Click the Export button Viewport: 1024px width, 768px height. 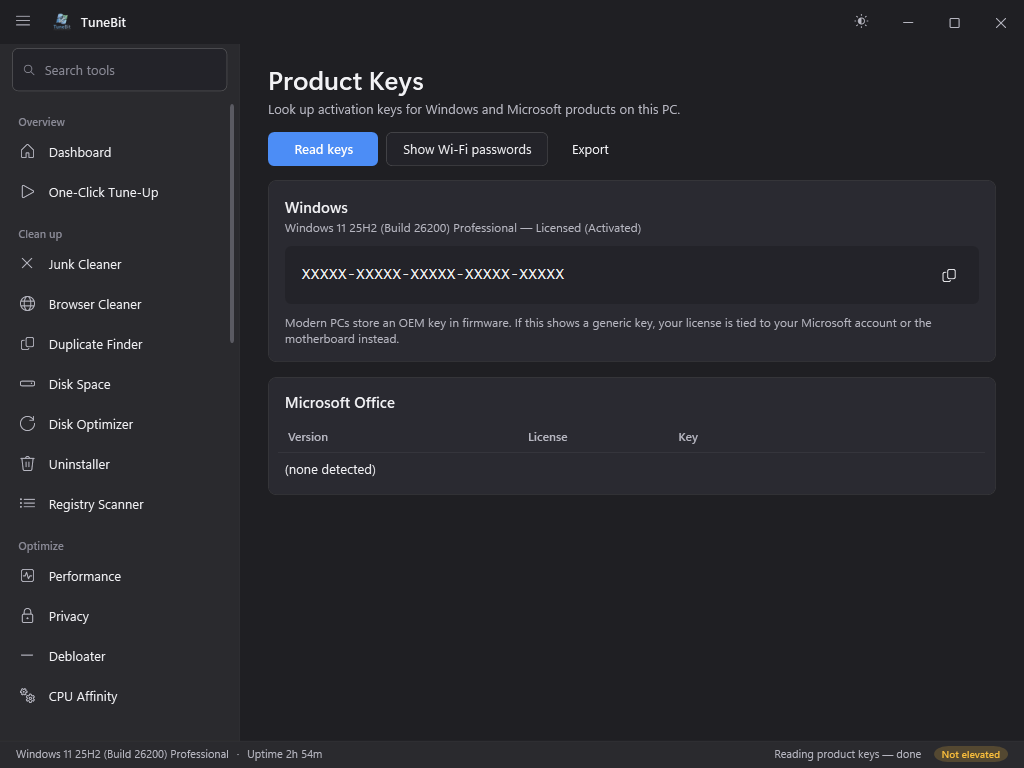coord(590,149)
